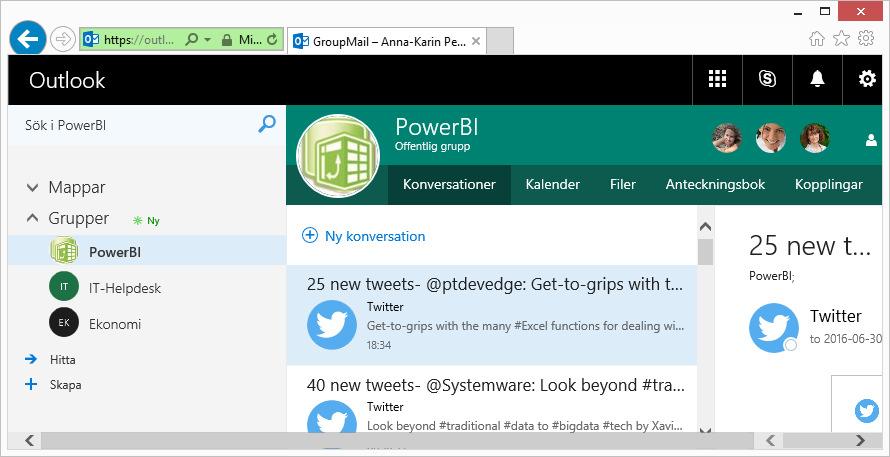Click Twitter avatar in 25 tweets item

point(332,325)
